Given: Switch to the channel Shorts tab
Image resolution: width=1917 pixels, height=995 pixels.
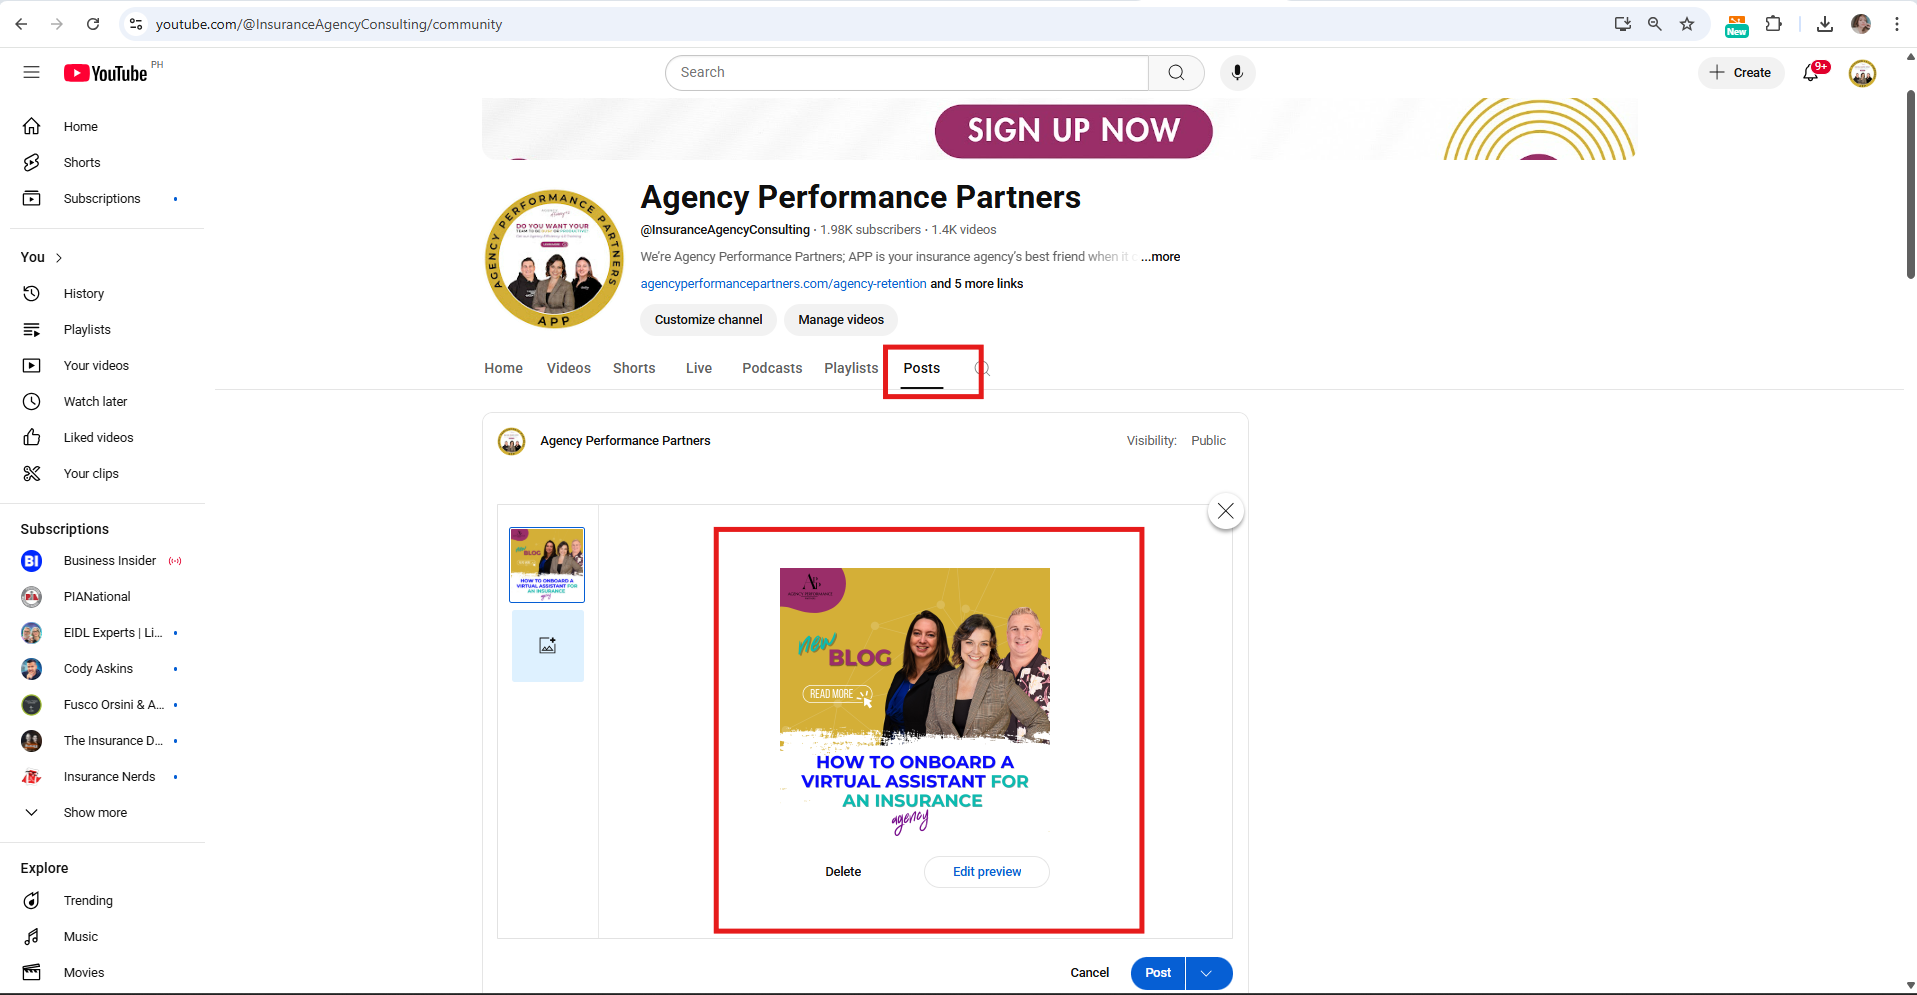Looking at the screenshot, I should [634, 368].
